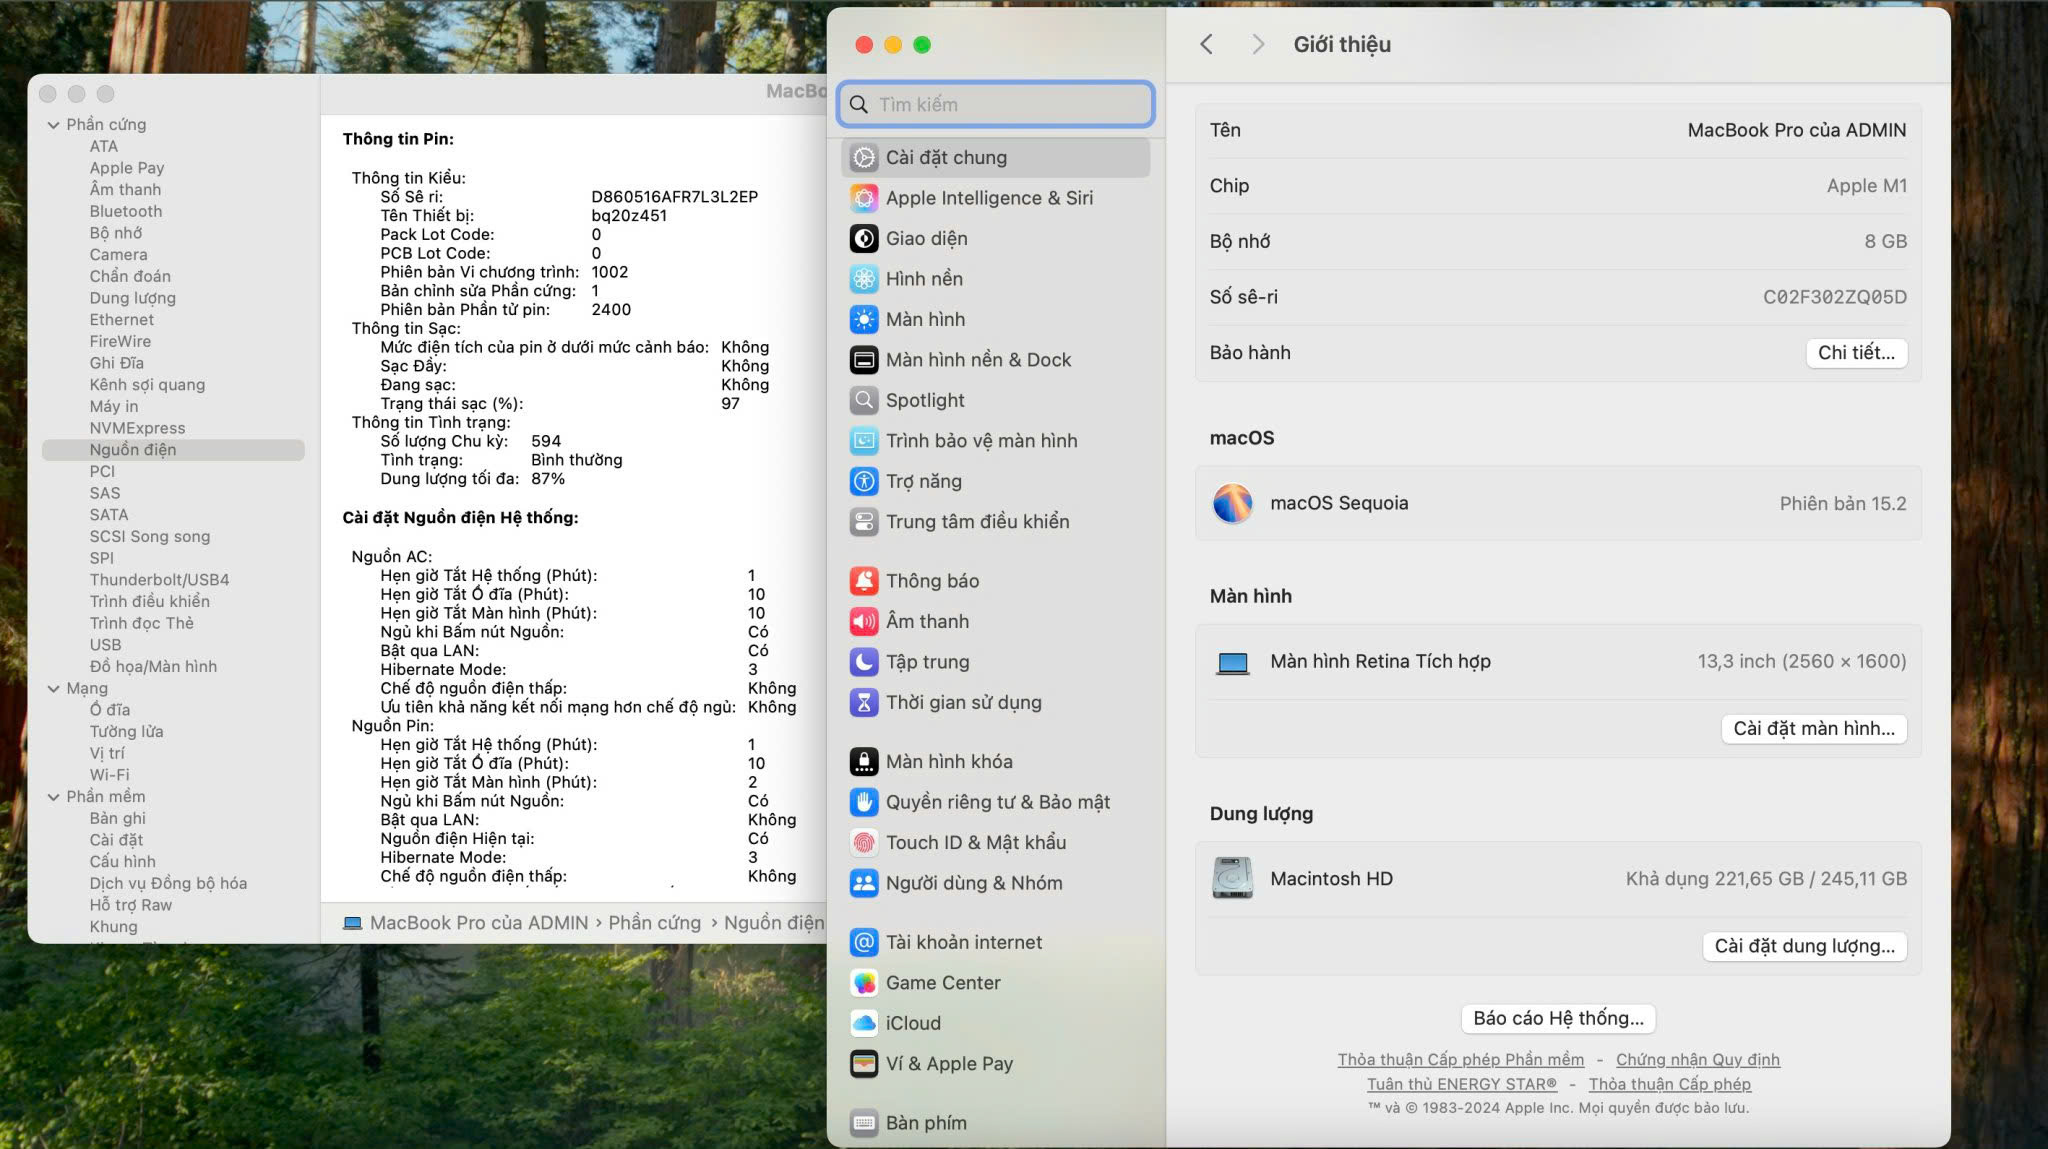2048x1149 pixels.
Task: Open the iCloud cloud icon
Action: (x=864, y=1023)
